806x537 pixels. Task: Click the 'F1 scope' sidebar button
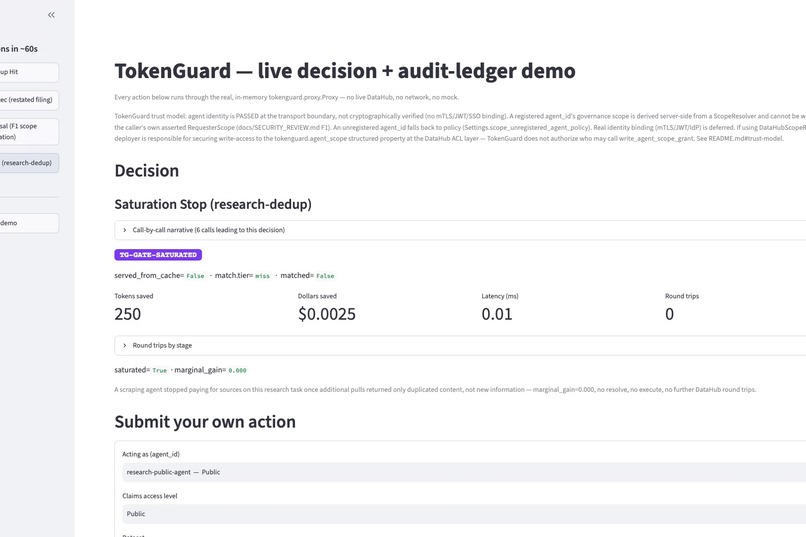pos(29,132)
